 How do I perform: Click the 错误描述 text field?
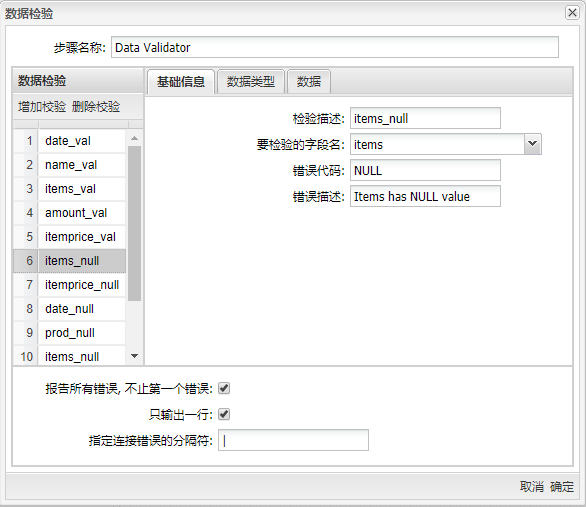(425, 196)
